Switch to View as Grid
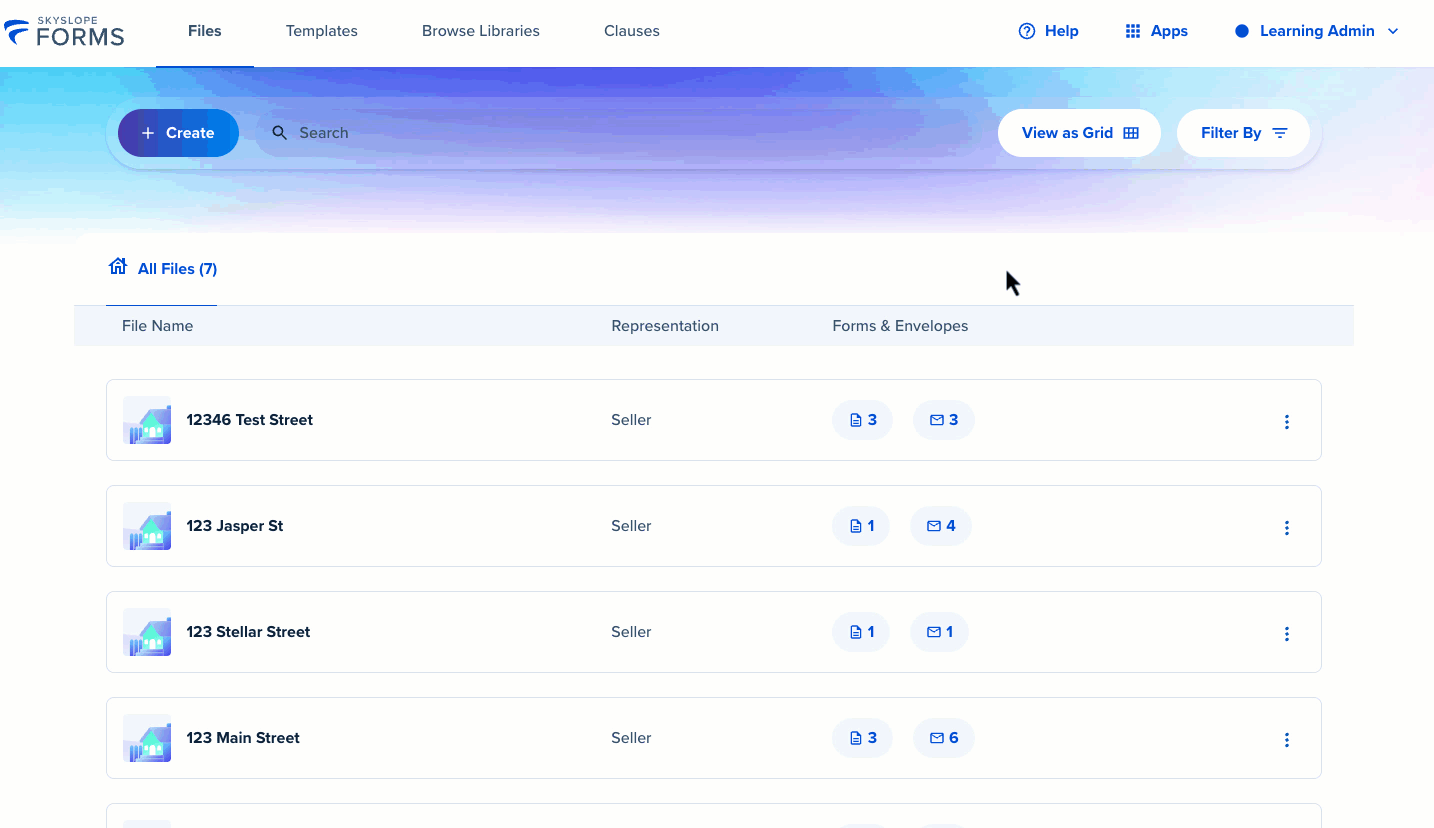 pos(1079,133)
